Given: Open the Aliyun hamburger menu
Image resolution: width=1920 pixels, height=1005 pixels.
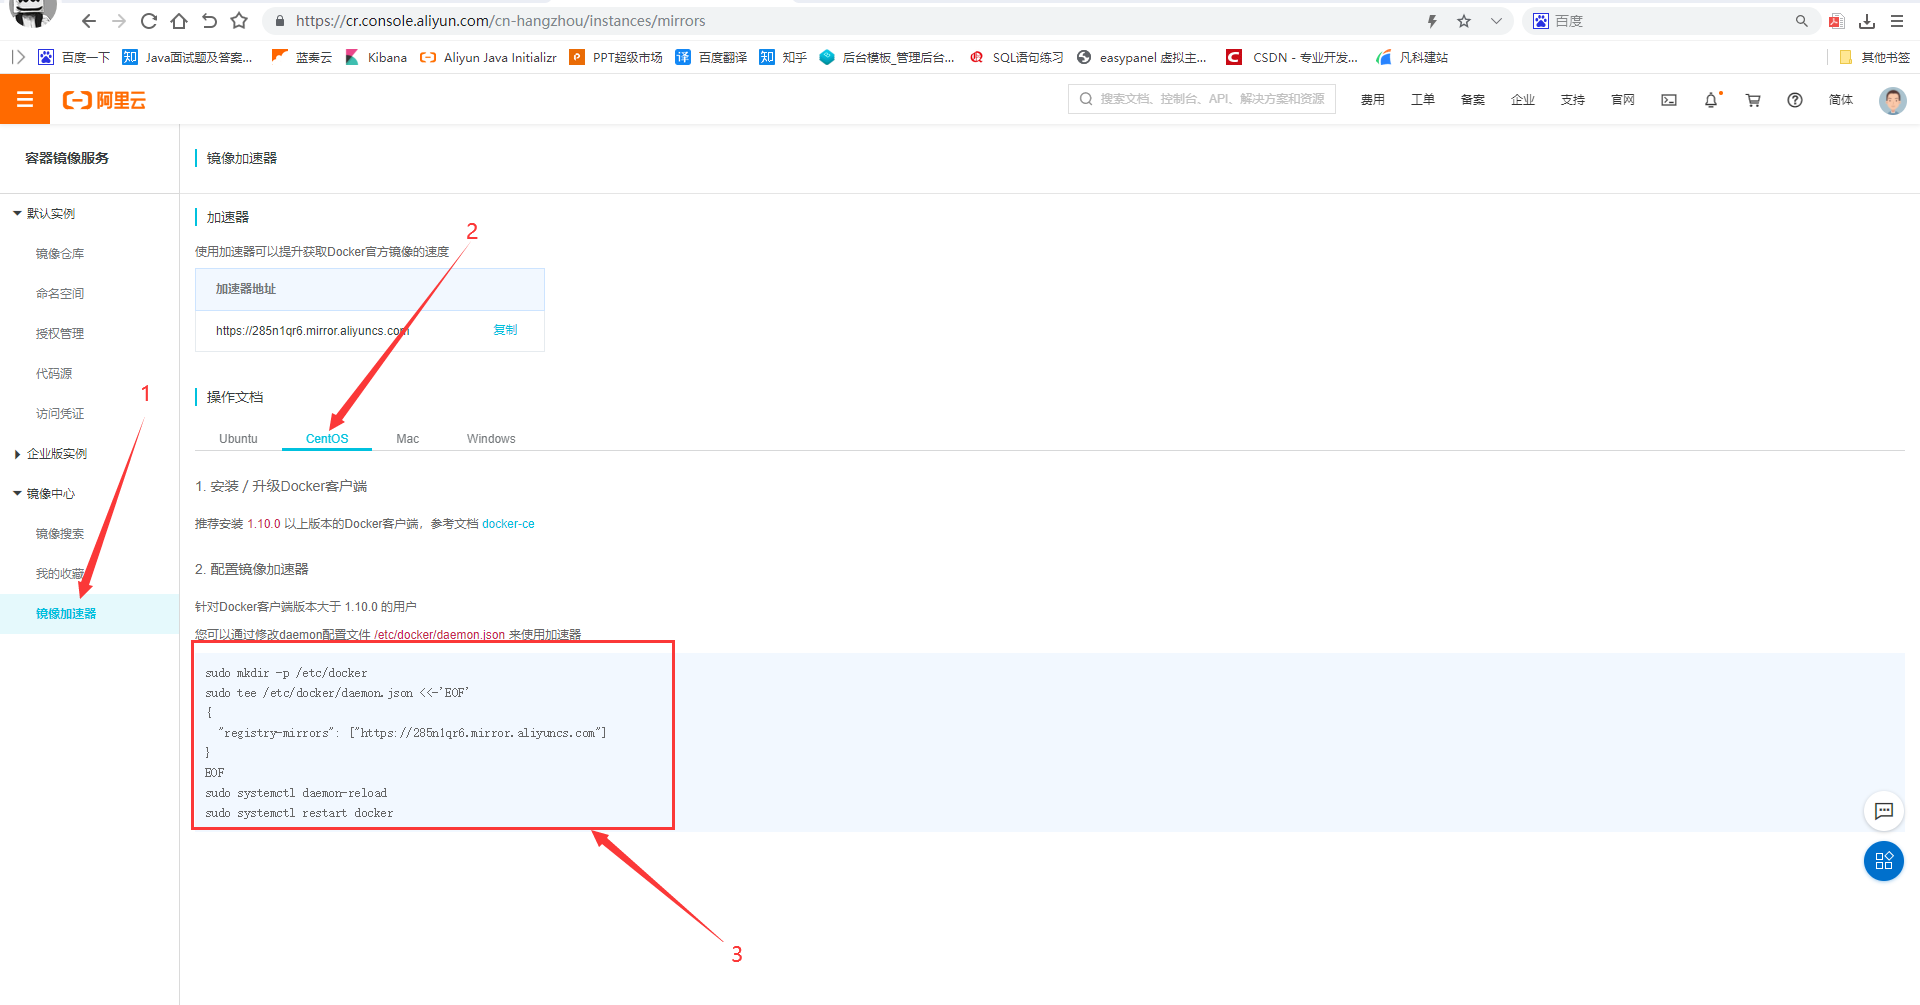Looking at the screenshot, I should coord(25,99).
